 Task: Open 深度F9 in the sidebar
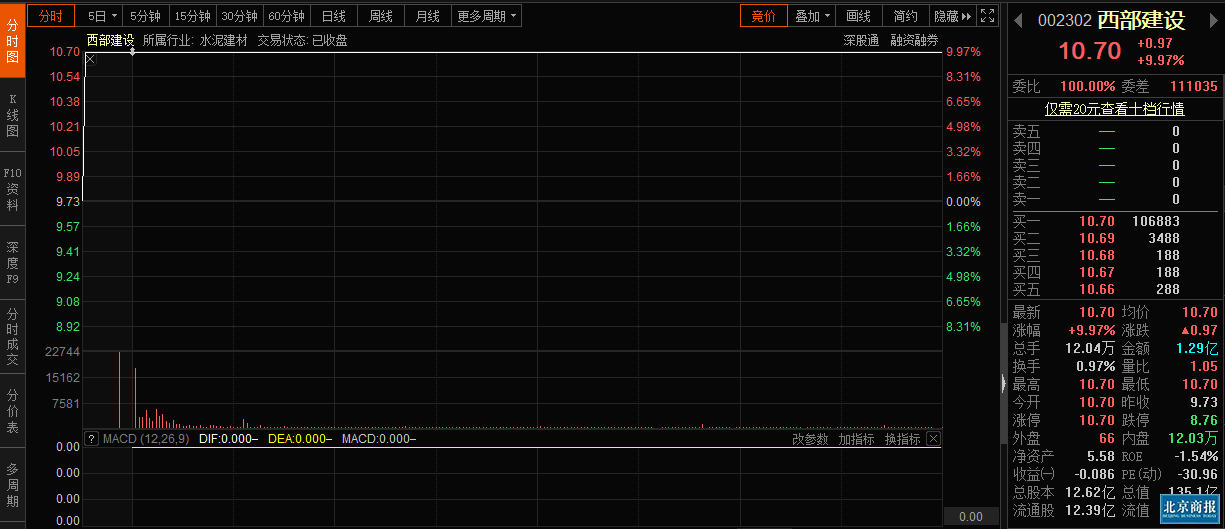click(13, 263)
